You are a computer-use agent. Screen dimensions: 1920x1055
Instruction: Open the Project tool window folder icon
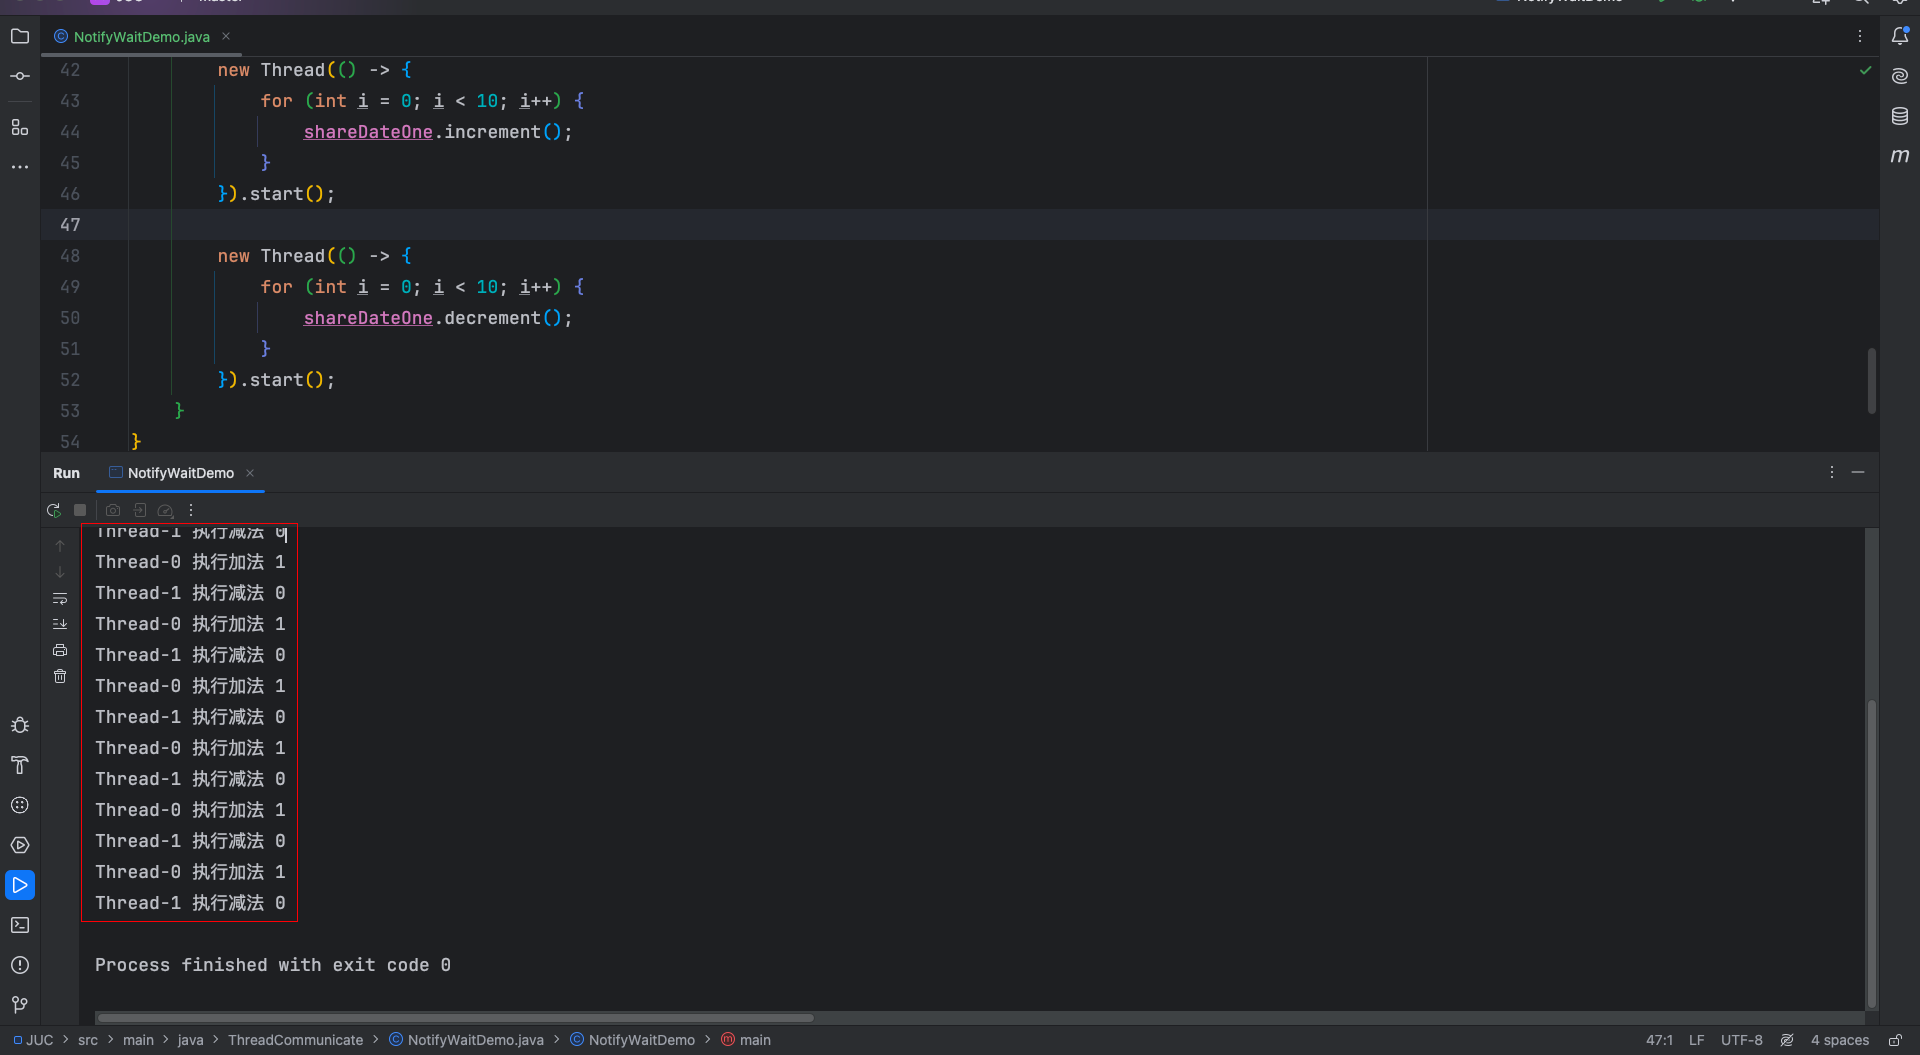click(20, 36)
